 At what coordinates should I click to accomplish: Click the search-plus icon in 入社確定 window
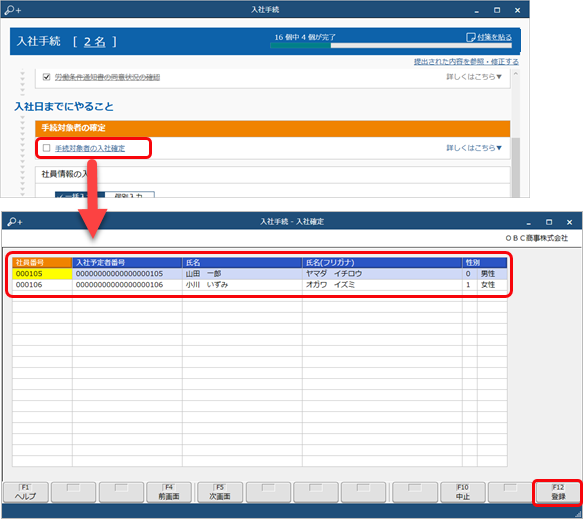point(15,222)
